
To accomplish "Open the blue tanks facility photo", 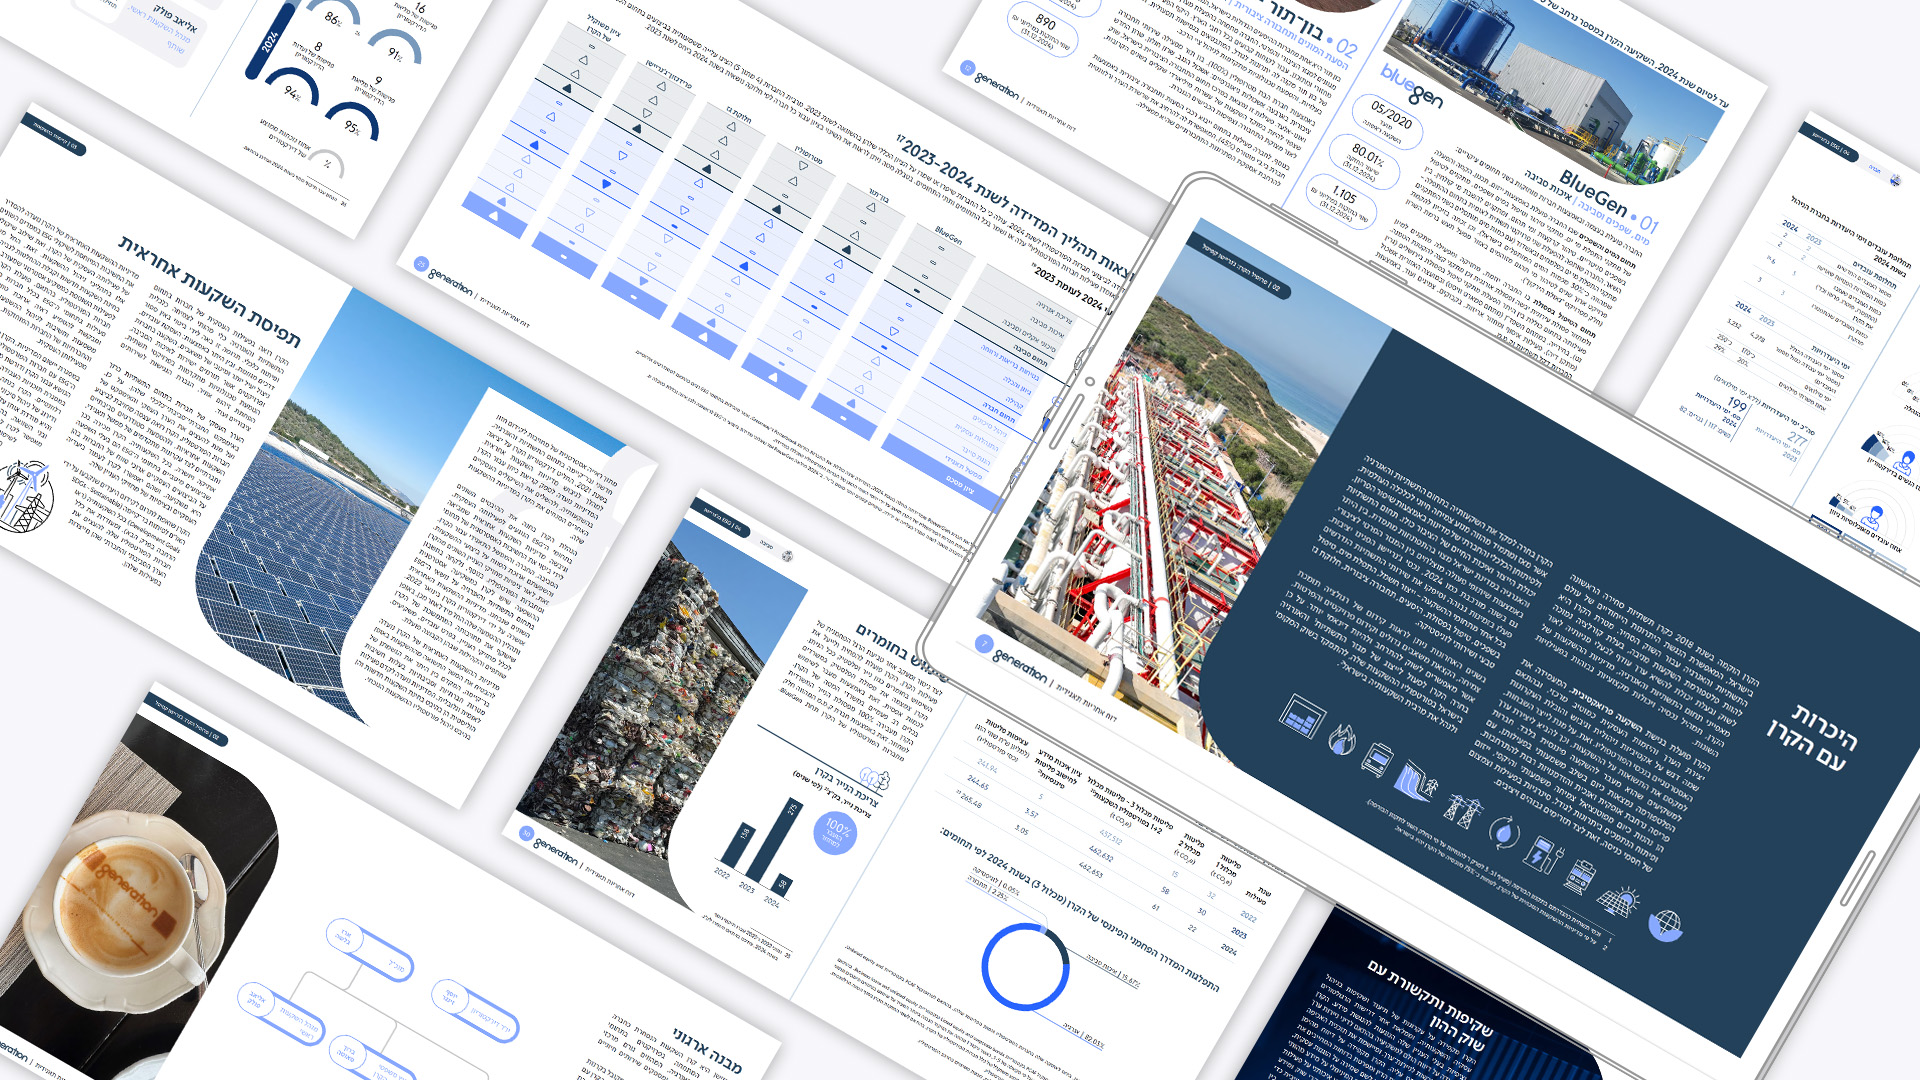I will (1560, 90).
